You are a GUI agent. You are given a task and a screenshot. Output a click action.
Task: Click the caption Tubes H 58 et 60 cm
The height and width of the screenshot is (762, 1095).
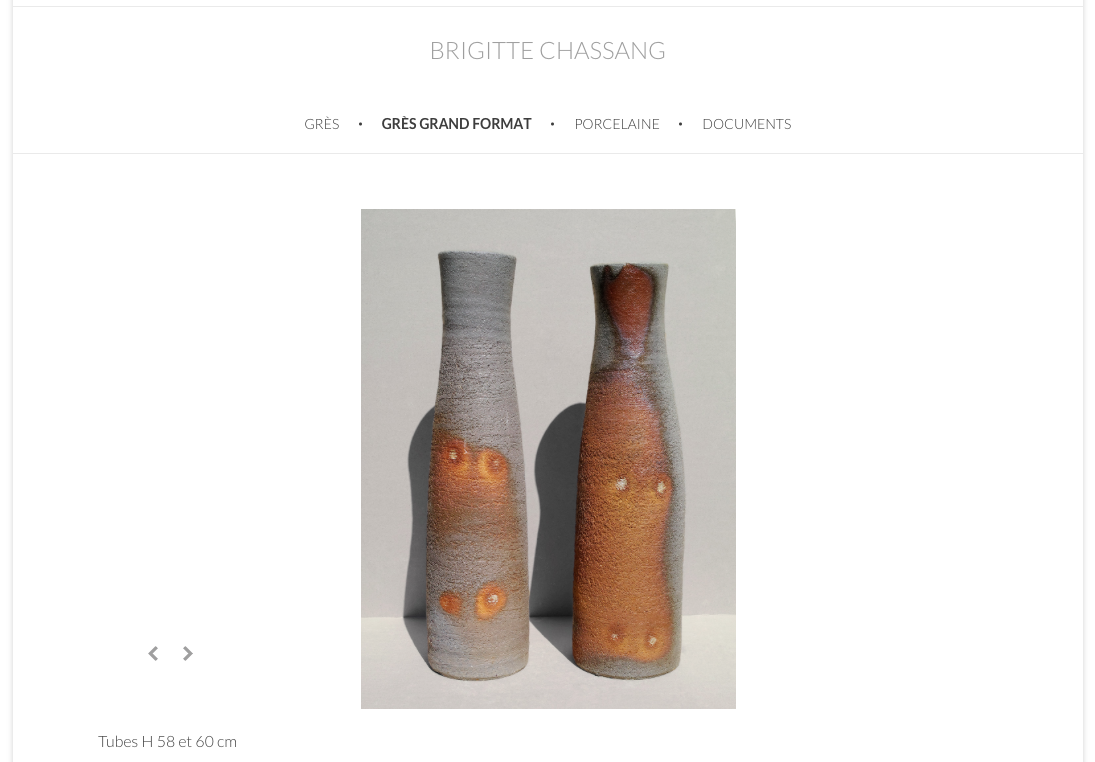(x=167, y=741)
